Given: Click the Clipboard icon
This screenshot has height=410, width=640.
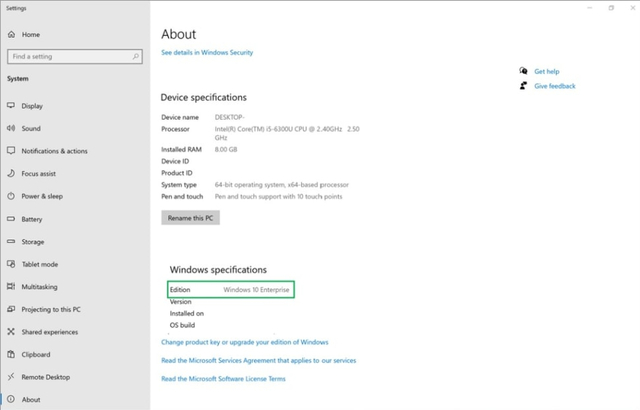Looking at the screenshot, I should [11, 354].
